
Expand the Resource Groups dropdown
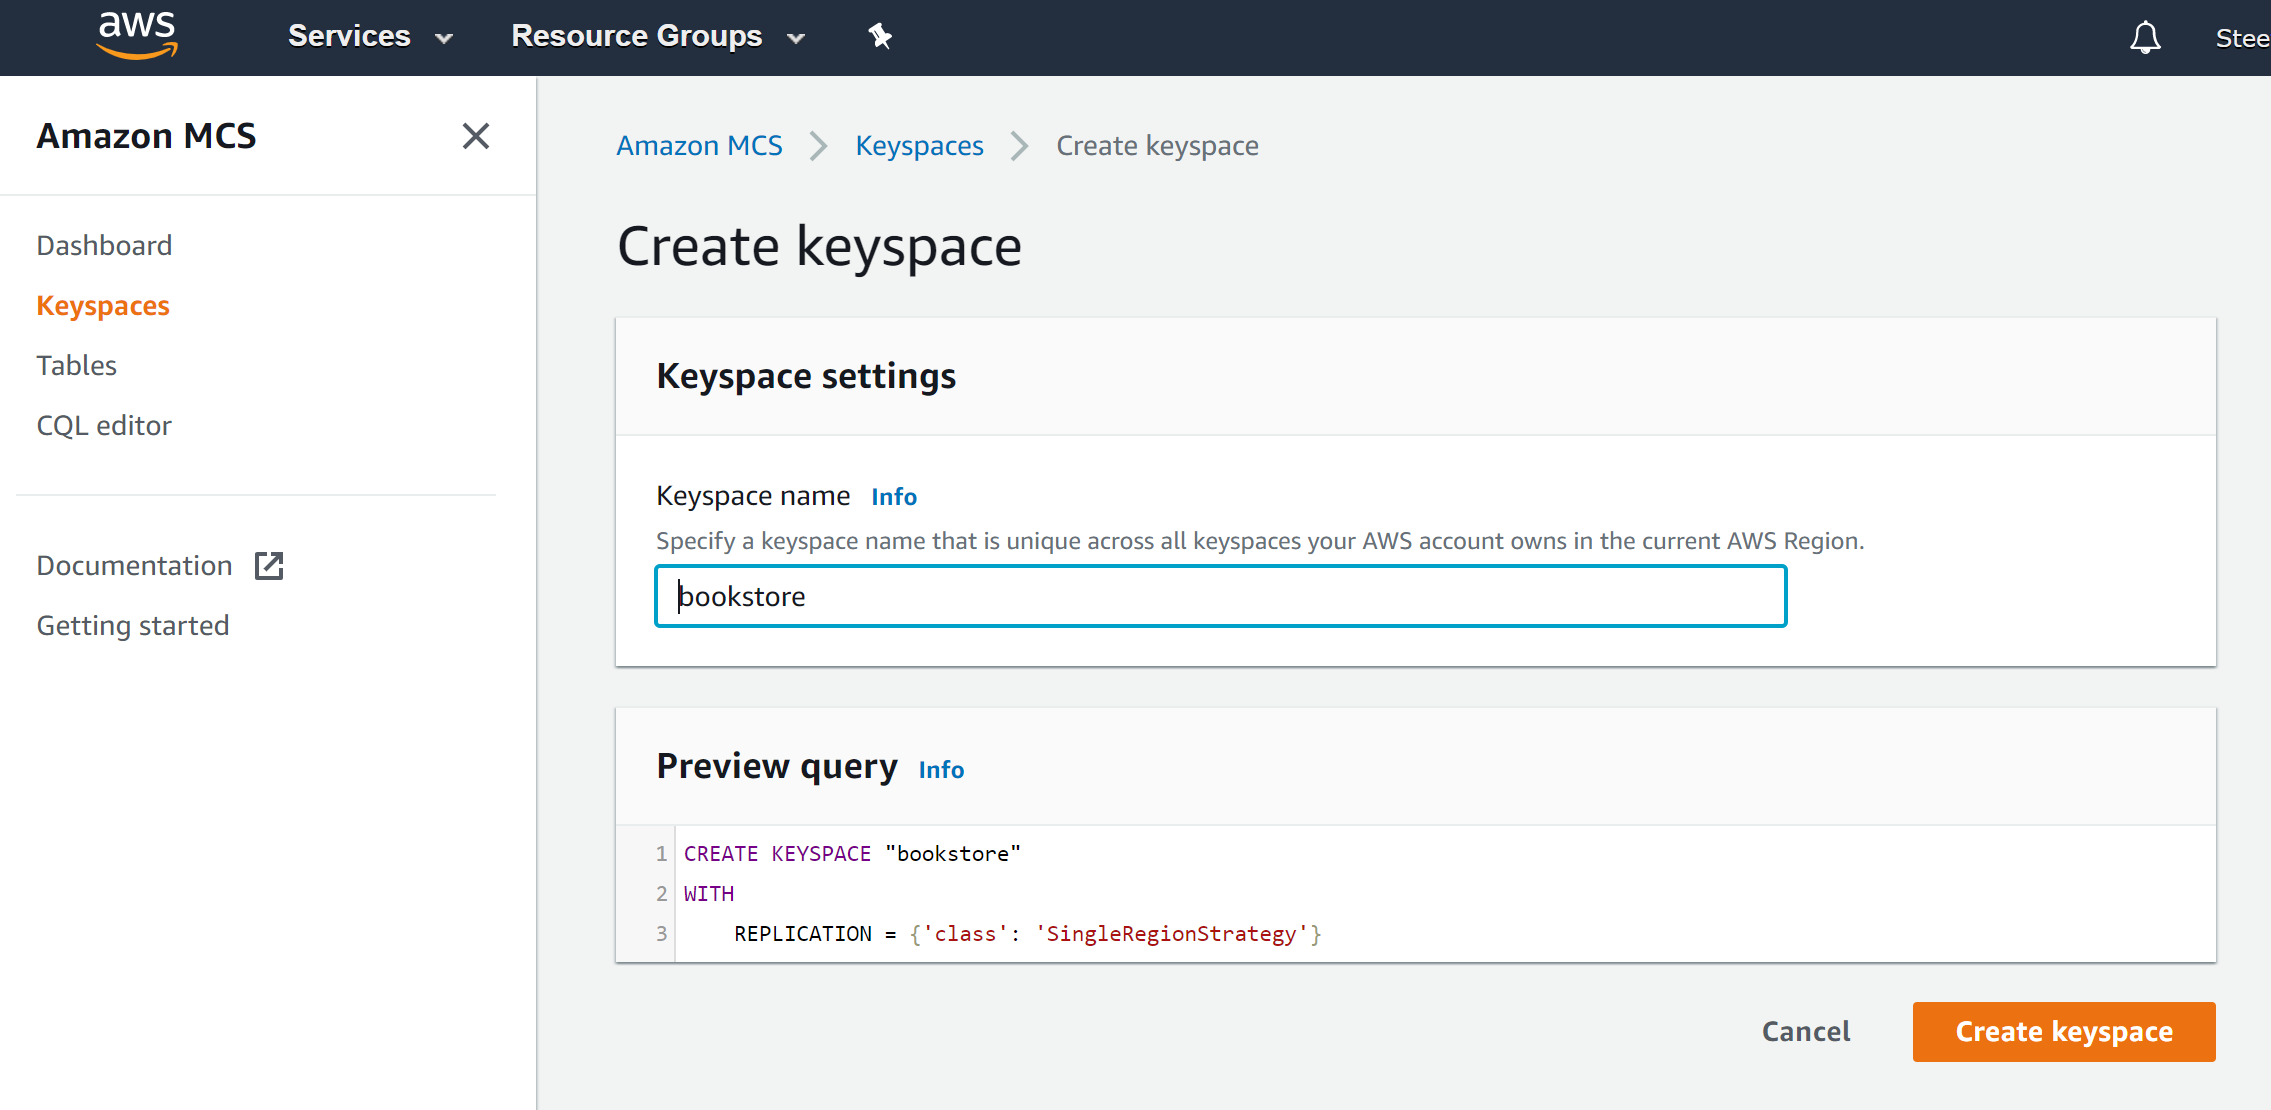point(658,36)
